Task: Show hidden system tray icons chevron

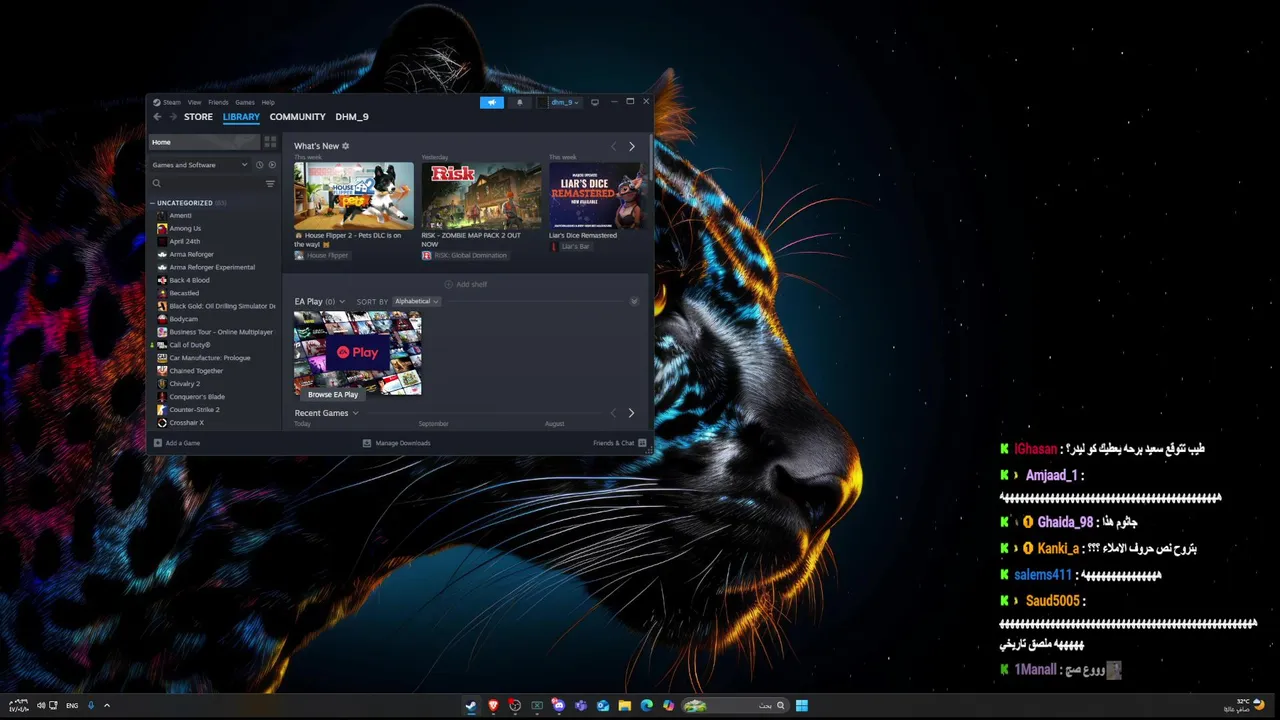Action: (x=107, y=705)
